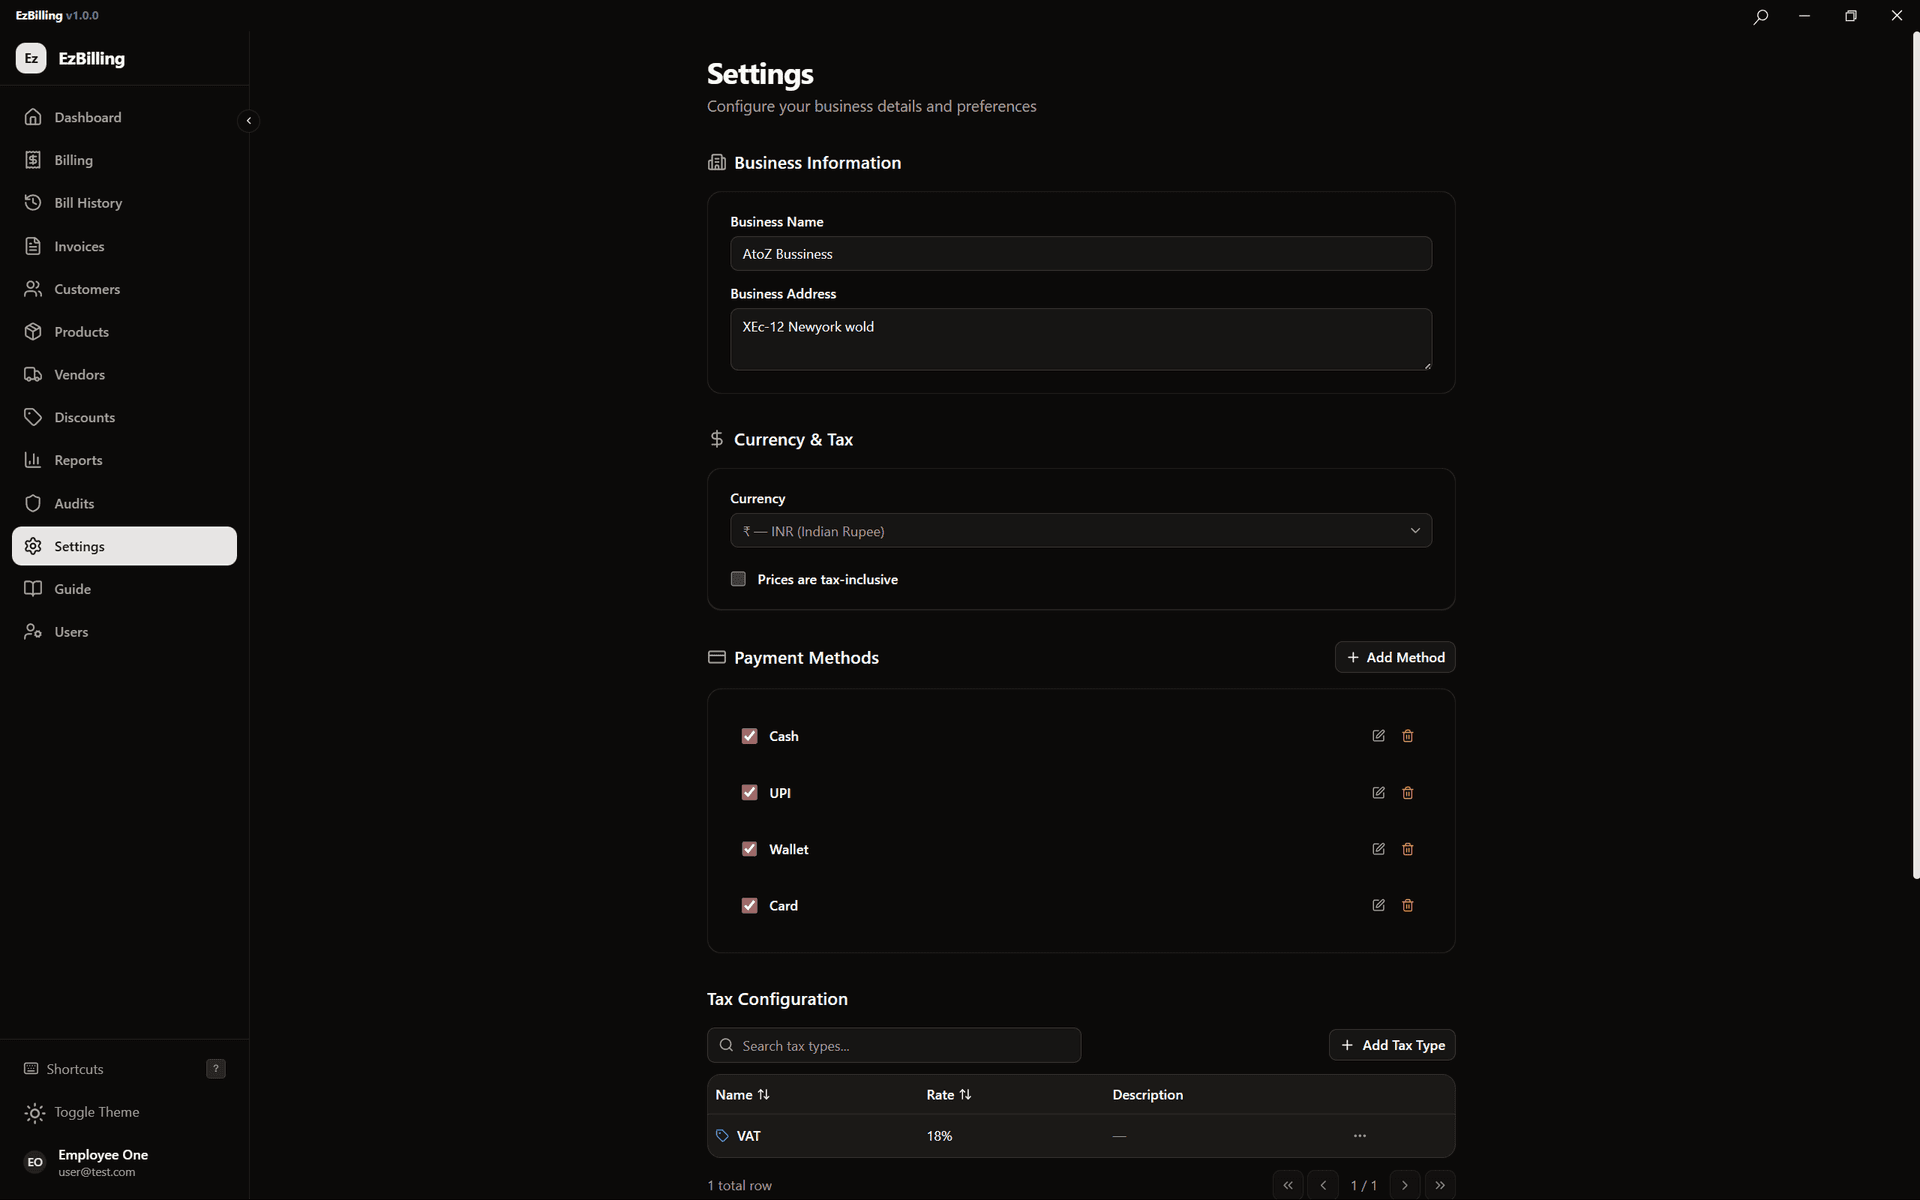The height and width of the screenshot is (1200, 1920).
Task: Open the Currency dropdown
Action: click(1080, 531)
